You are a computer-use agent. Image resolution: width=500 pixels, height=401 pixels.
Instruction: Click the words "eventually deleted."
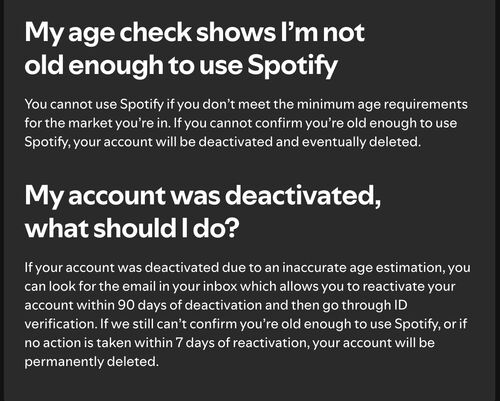click(x=361, y=142)
